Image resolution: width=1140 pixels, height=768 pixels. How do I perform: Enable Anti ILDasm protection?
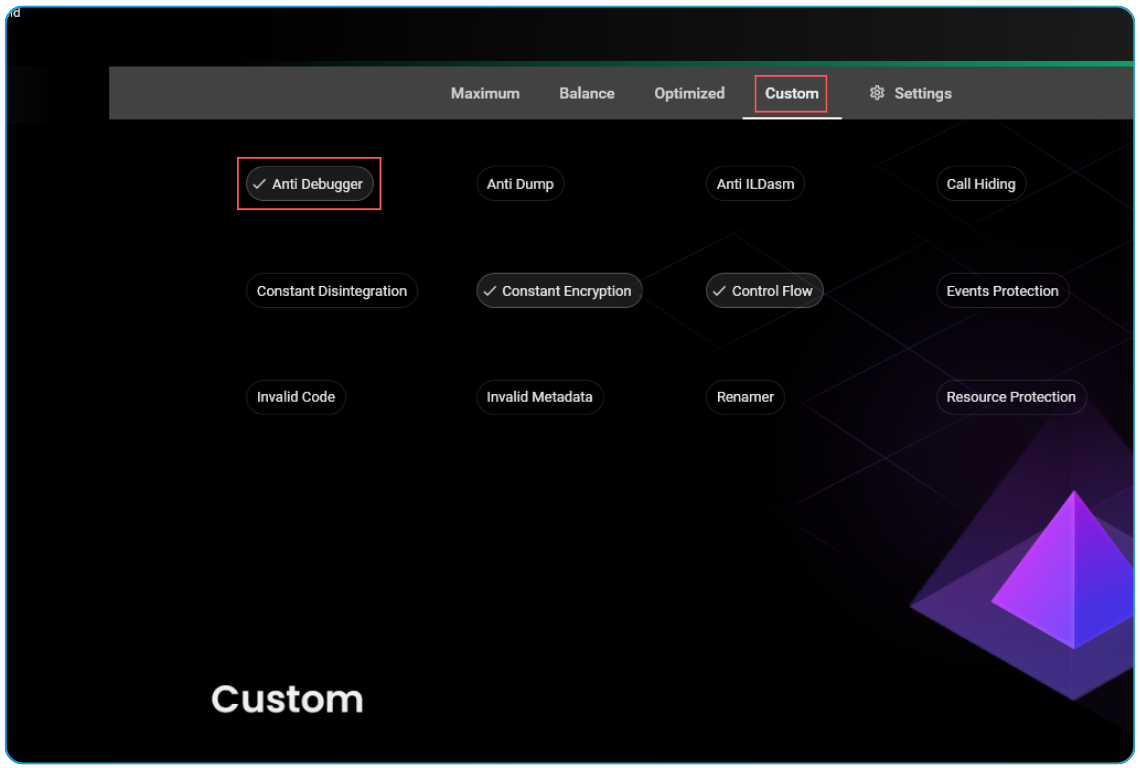(755, 183)
